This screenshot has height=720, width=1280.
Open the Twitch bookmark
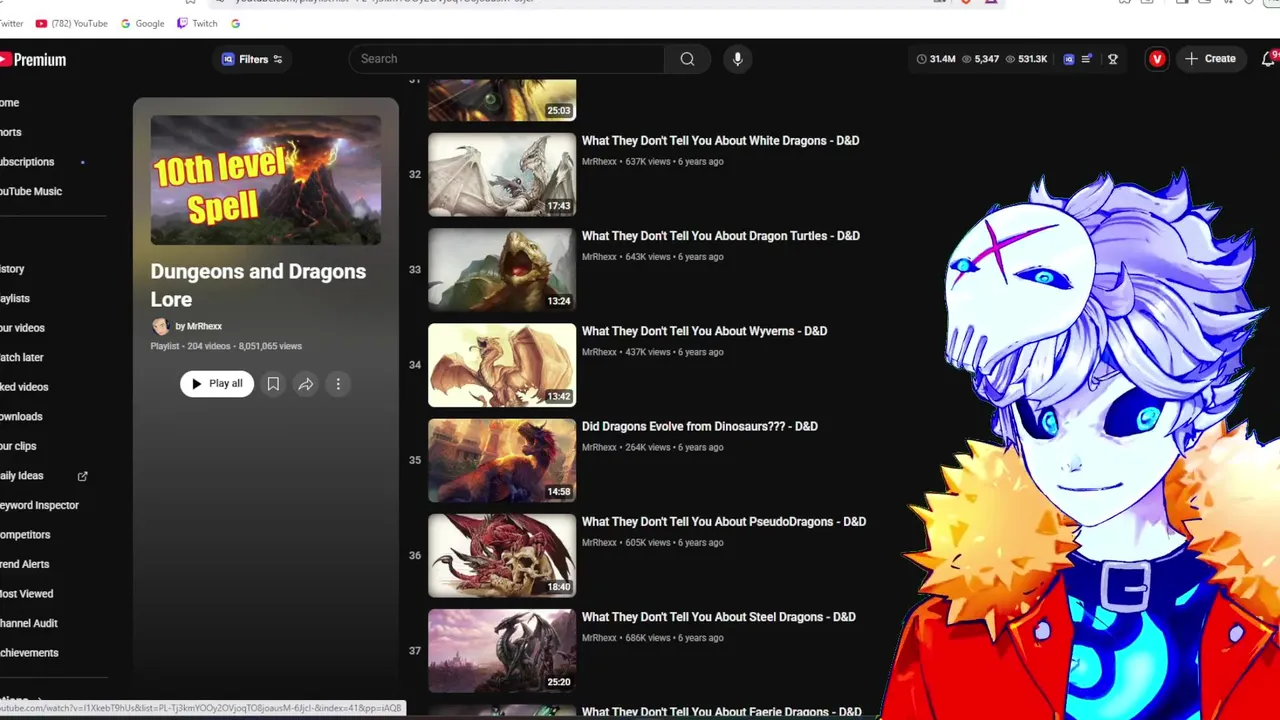click(x=197, y=23)
